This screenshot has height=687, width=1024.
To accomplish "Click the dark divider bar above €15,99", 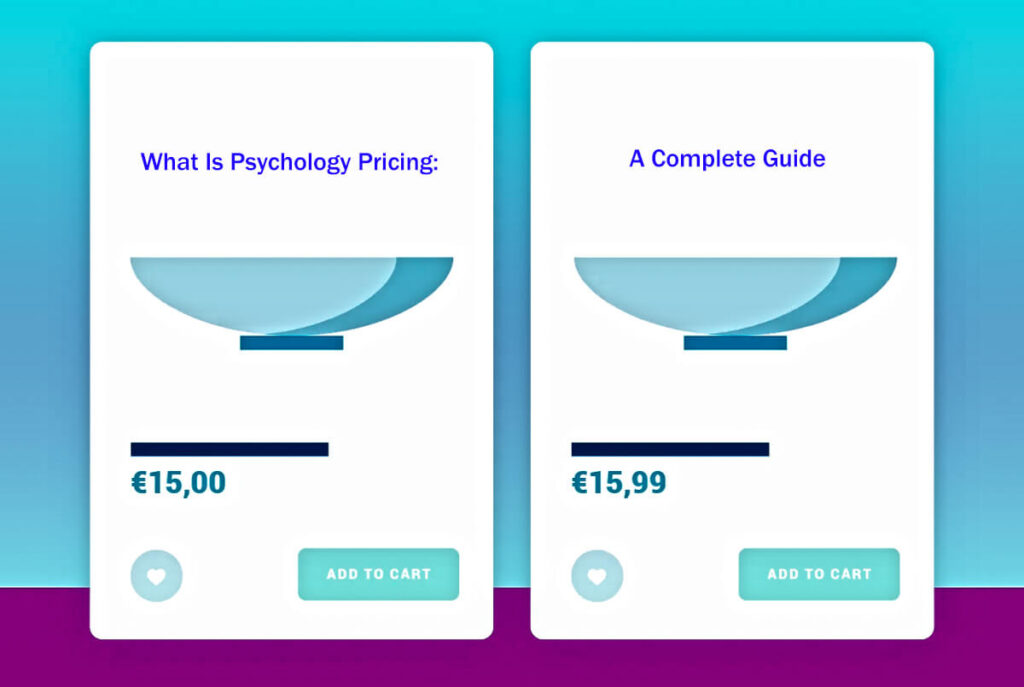I will click(669, 449).
